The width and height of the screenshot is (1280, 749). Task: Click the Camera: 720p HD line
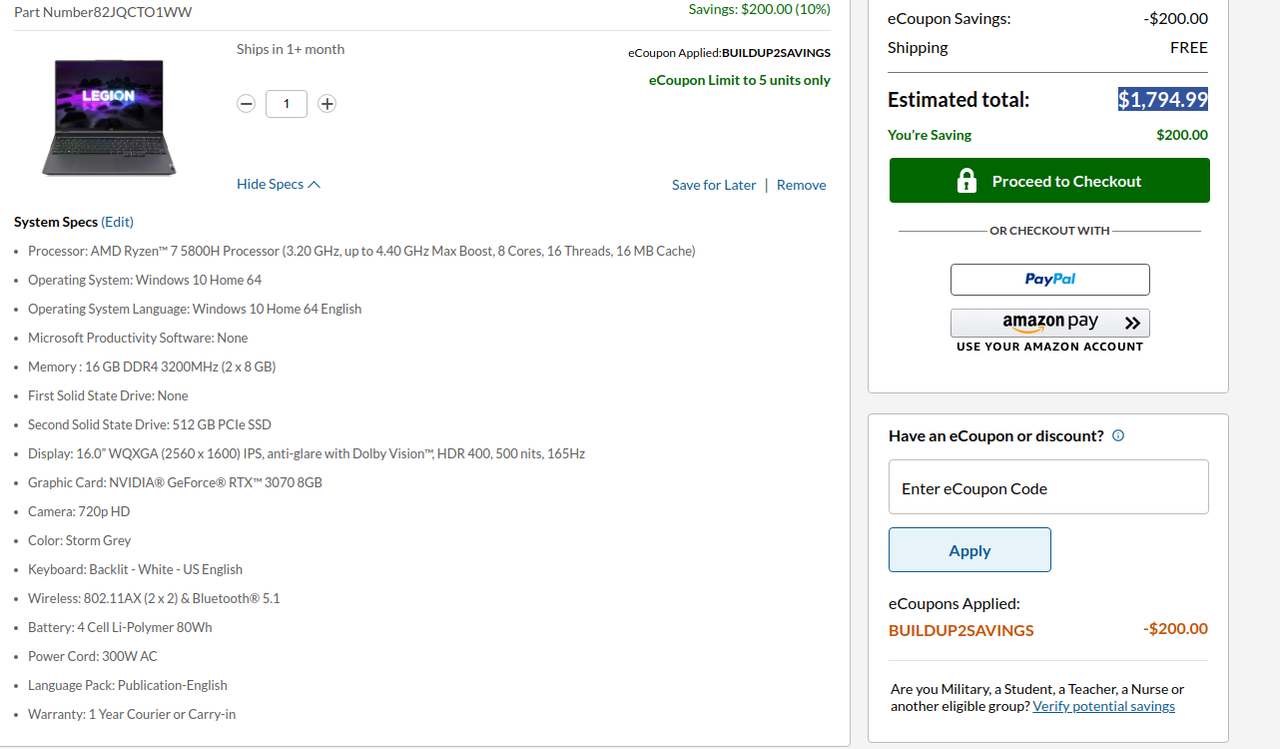click(x=79, y=512)
